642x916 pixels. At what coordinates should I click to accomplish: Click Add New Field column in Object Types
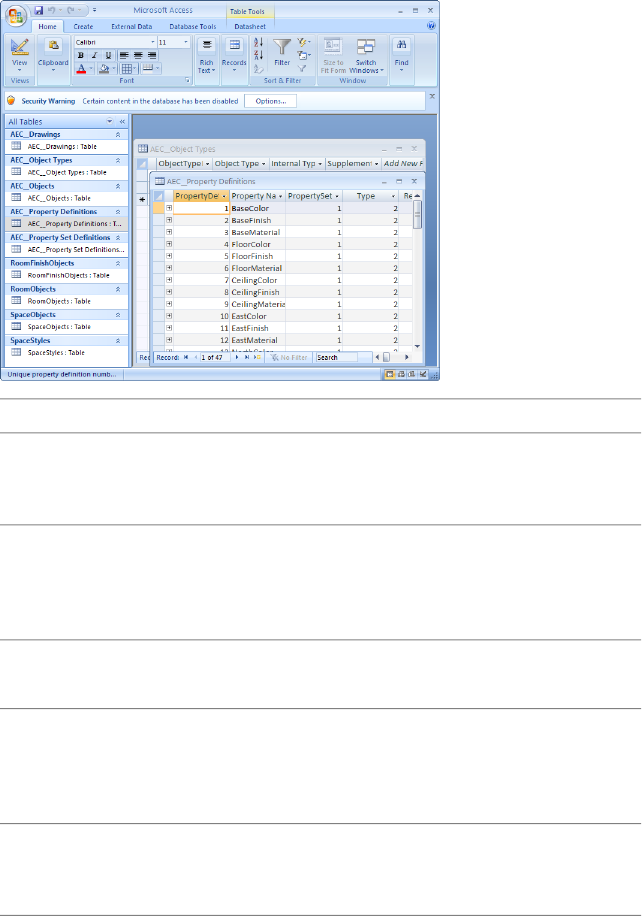[403, 164]
